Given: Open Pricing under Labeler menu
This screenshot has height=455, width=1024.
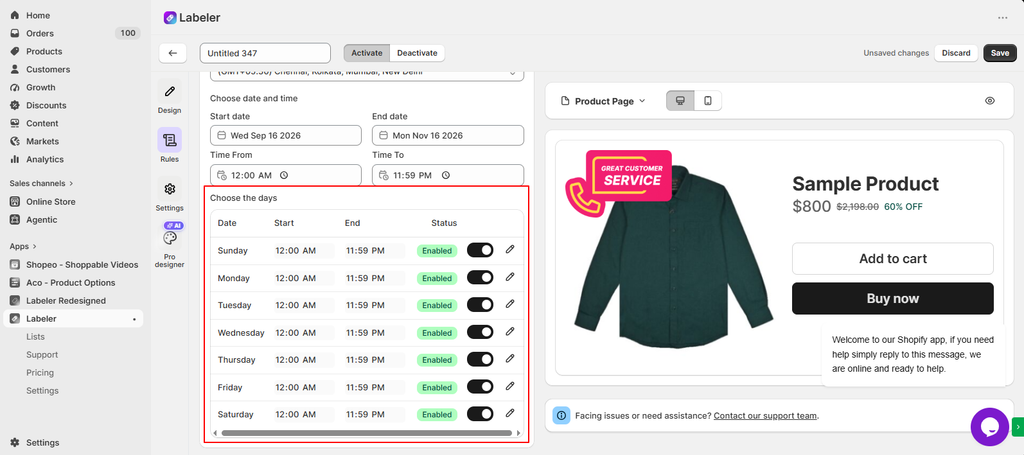Looking at the screenshot, I should [40, 373].
